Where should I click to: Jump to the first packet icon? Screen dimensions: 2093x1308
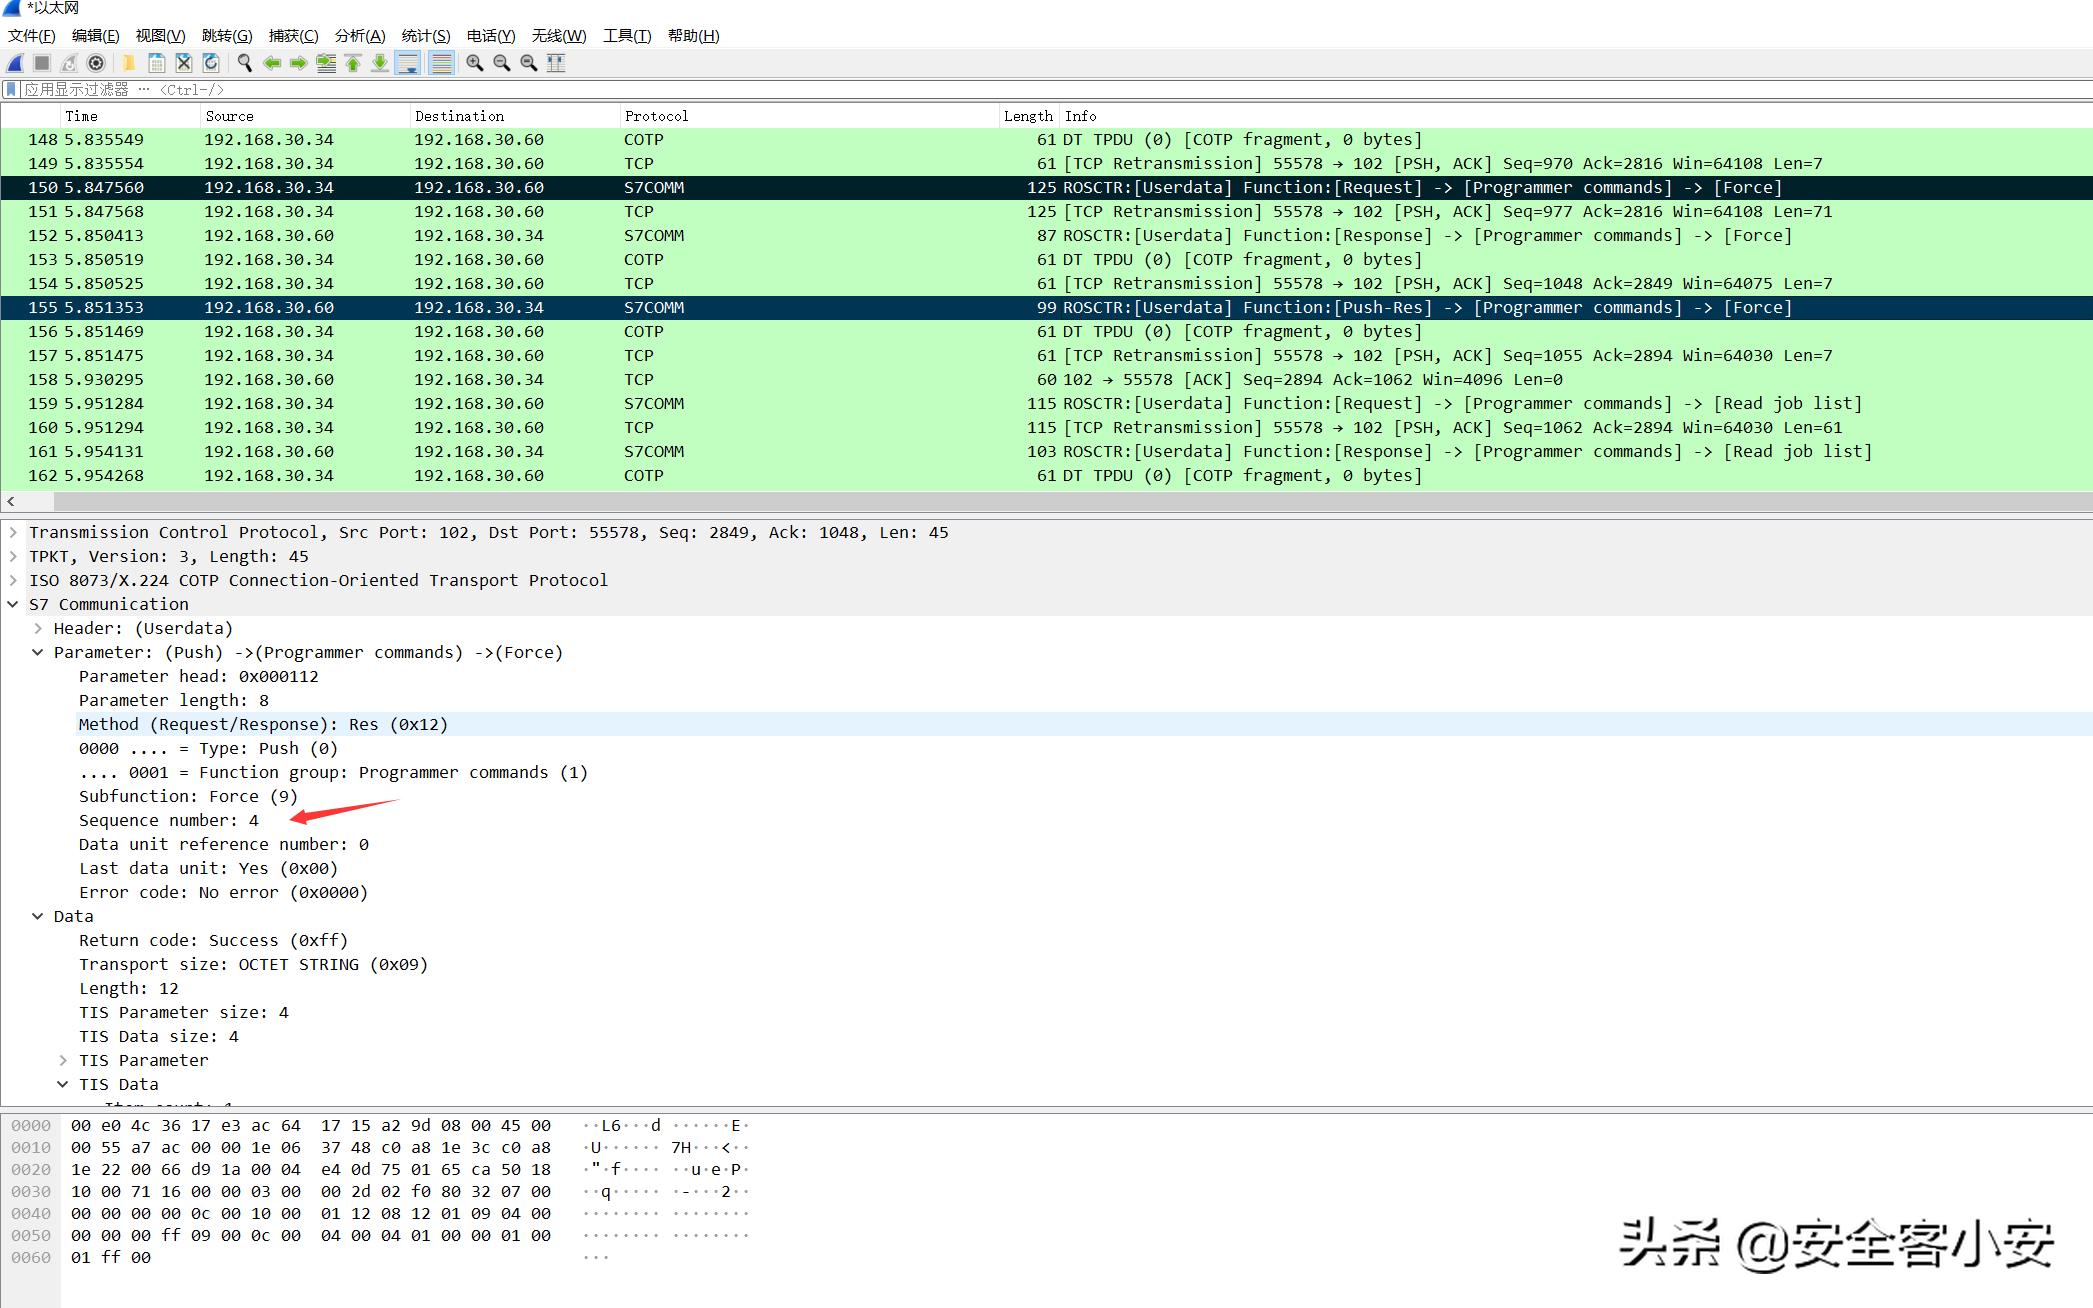(353, 63)
